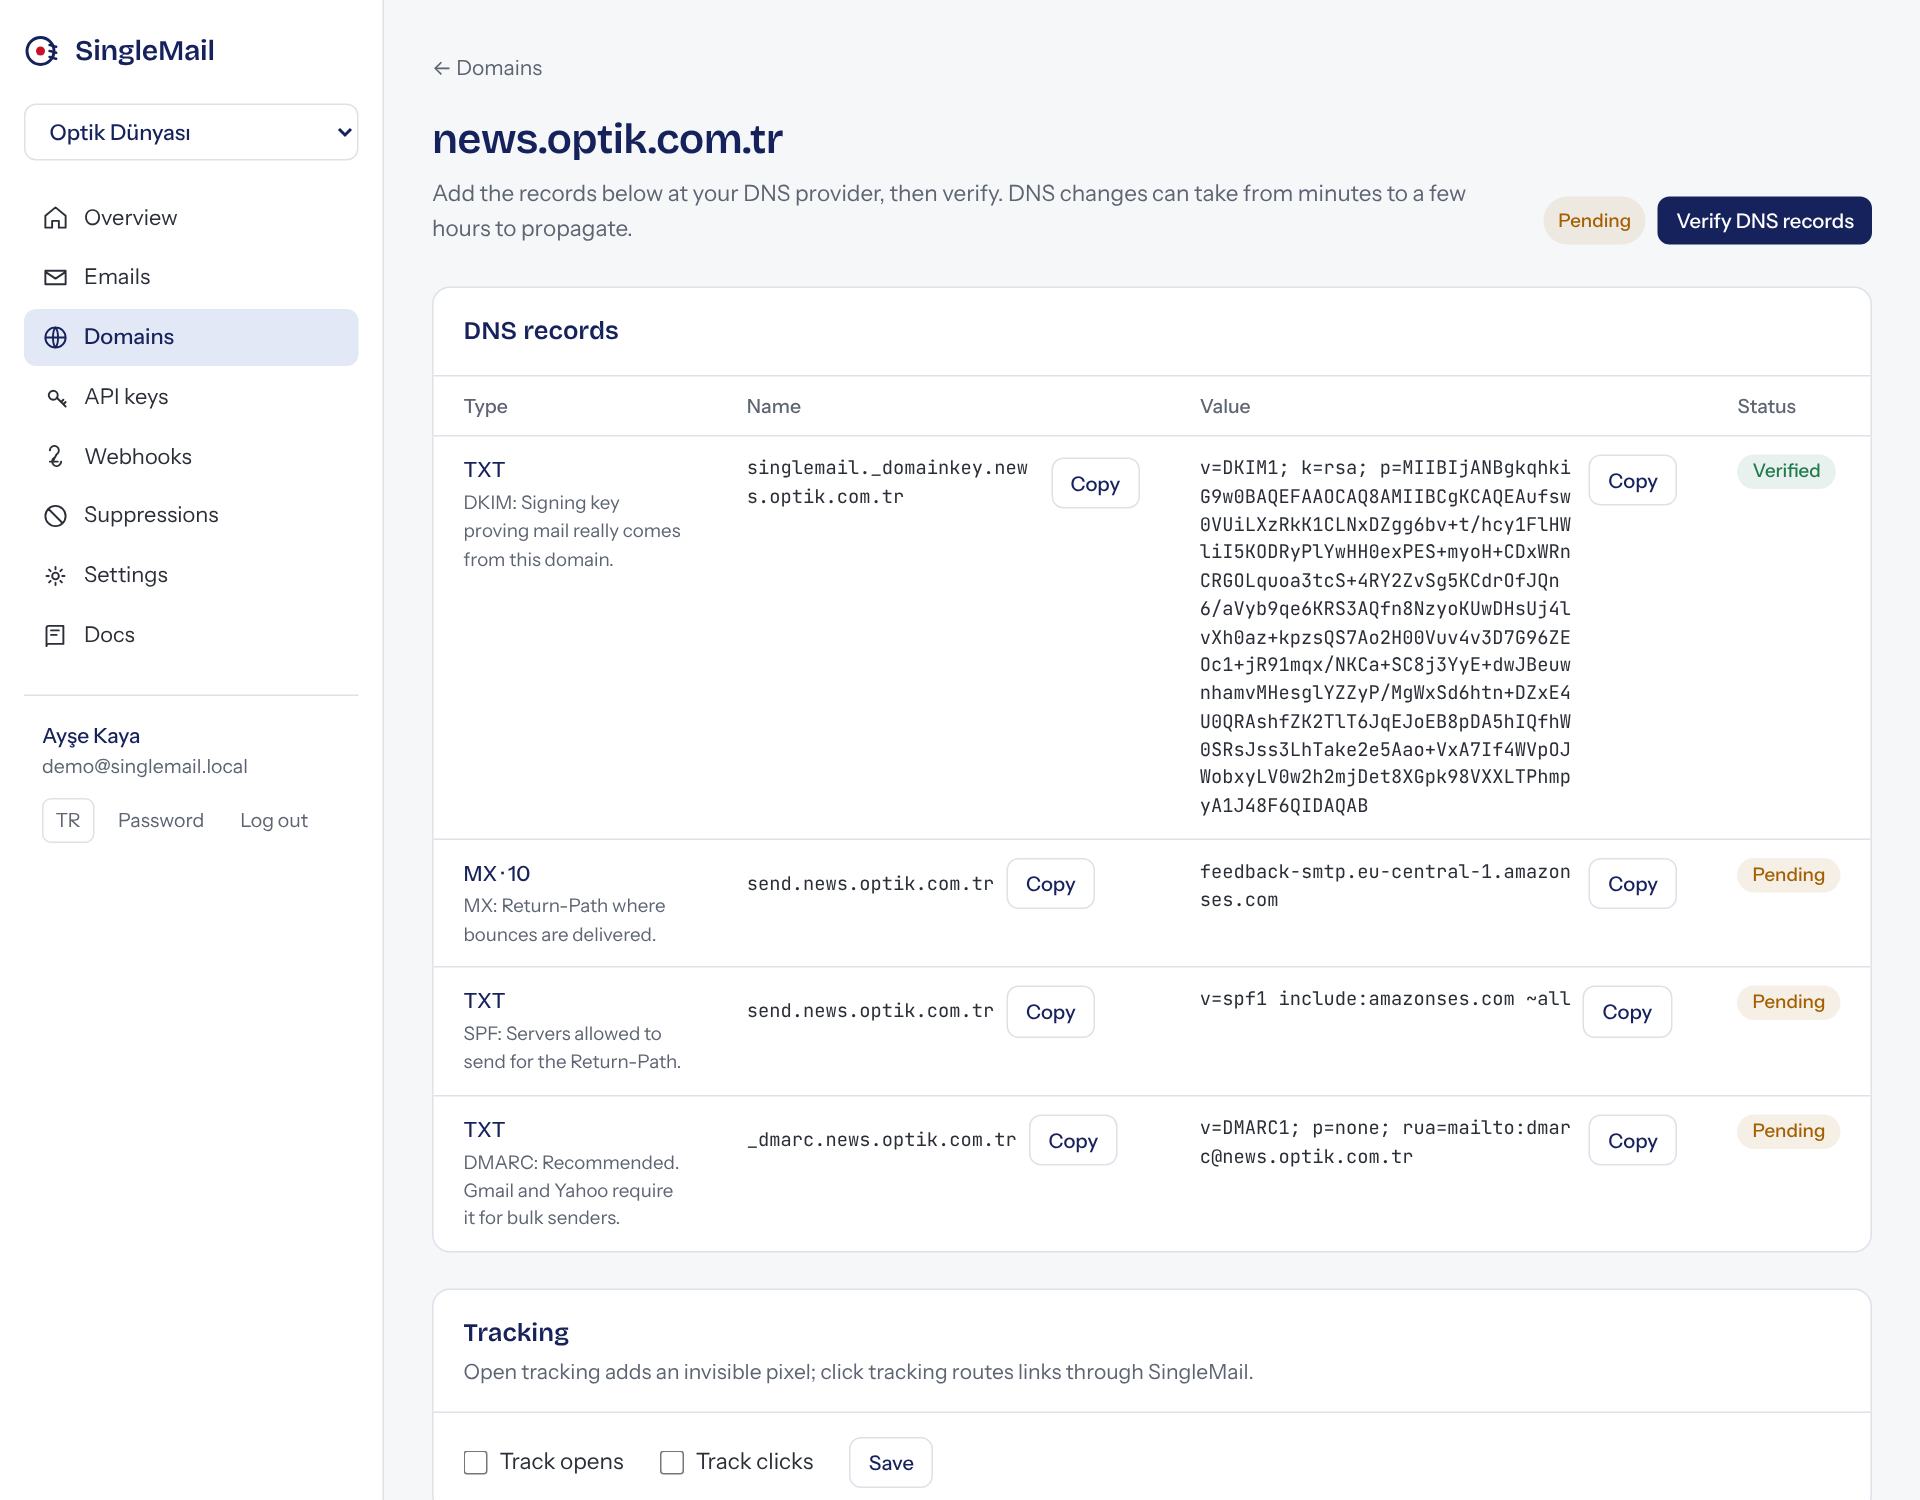Click the Pending badge beside Verify DNS records

(1594, 220)
